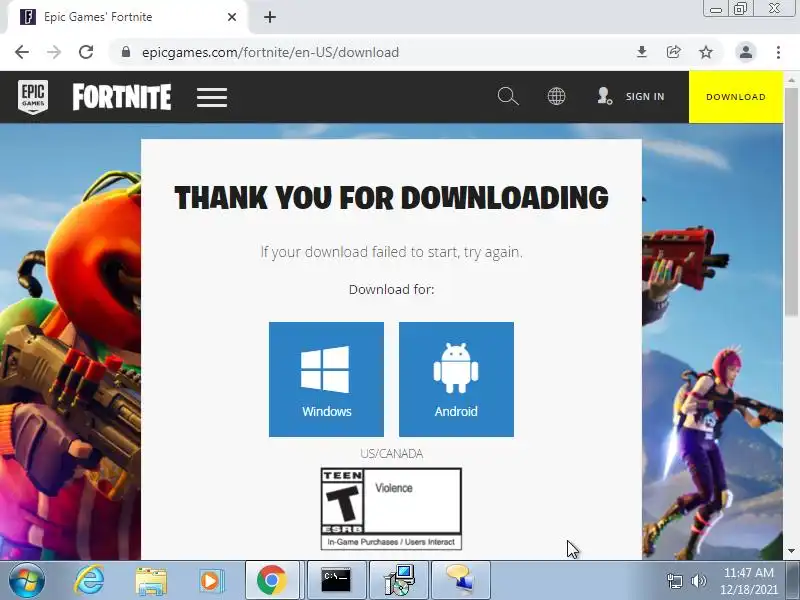Close the Epic Games' Fortnite tab

[x=232, y=17]
